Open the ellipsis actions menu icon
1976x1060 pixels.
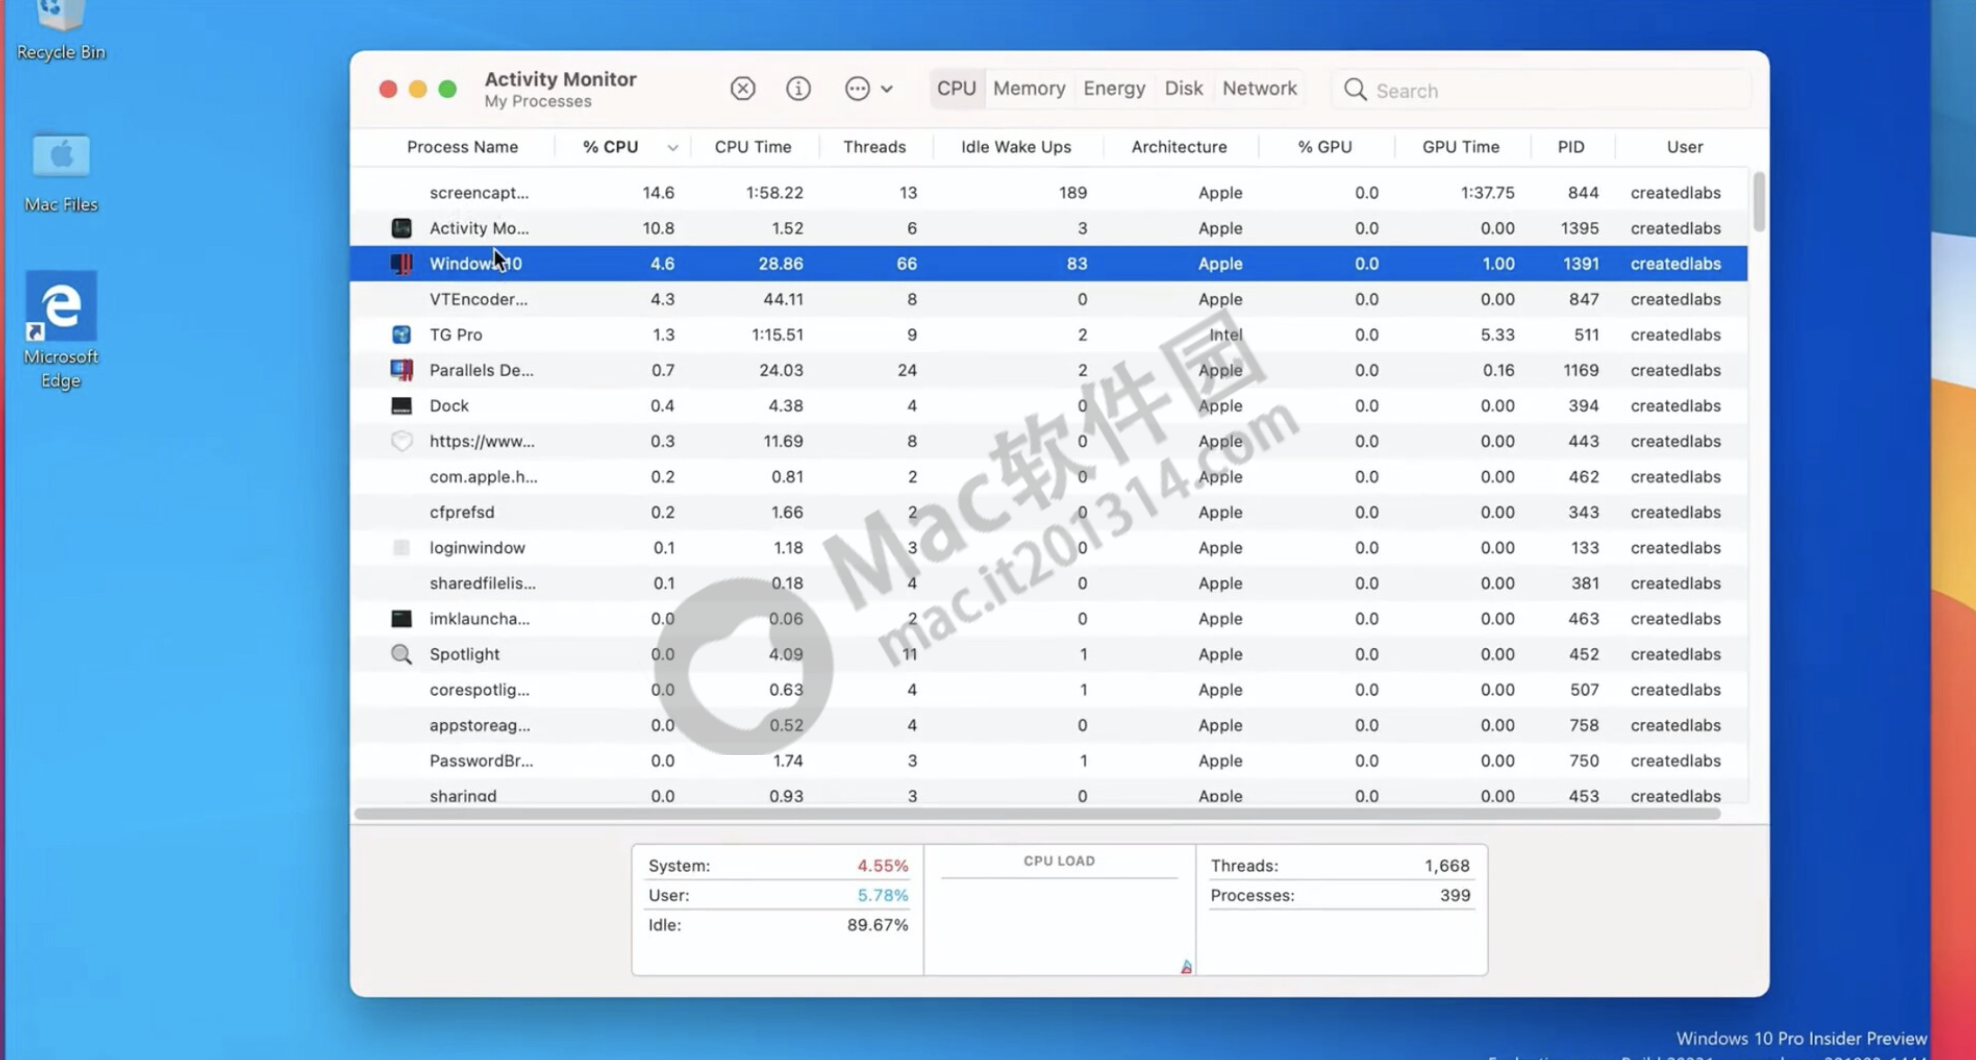tap(857, 89)
